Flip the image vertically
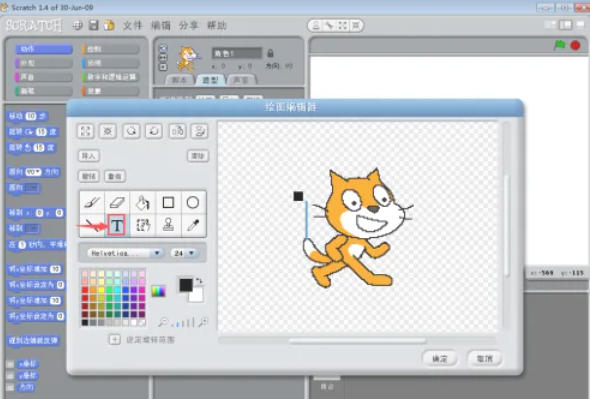The width and height of the screenshot is (590, 399). tap(199, 131)
